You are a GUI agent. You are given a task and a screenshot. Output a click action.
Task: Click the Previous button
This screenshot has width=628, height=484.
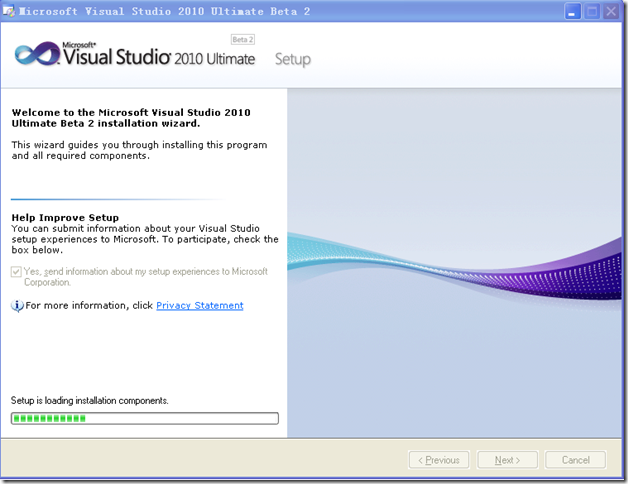(x=439, y=460)
